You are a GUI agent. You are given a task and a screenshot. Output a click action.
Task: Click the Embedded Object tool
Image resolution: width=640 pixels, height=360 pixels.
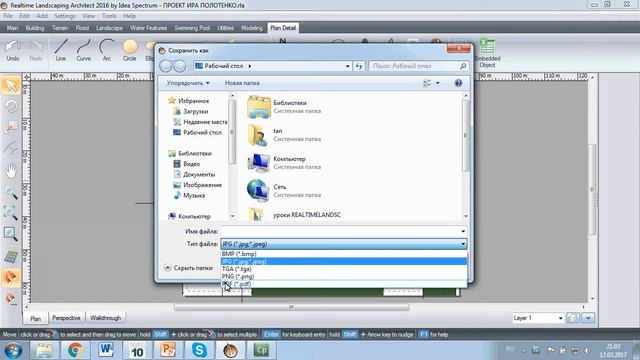[x=487, y=53]
